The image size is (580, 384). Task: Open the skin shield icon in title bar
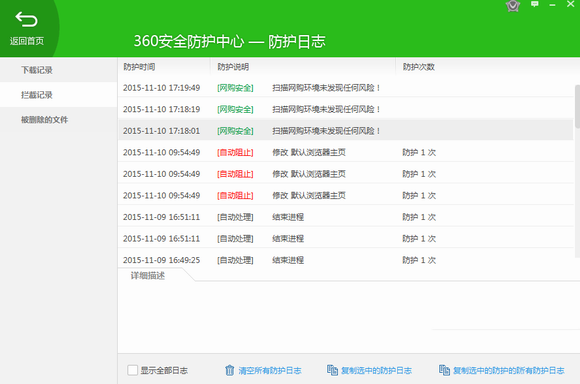click(513, 5)
